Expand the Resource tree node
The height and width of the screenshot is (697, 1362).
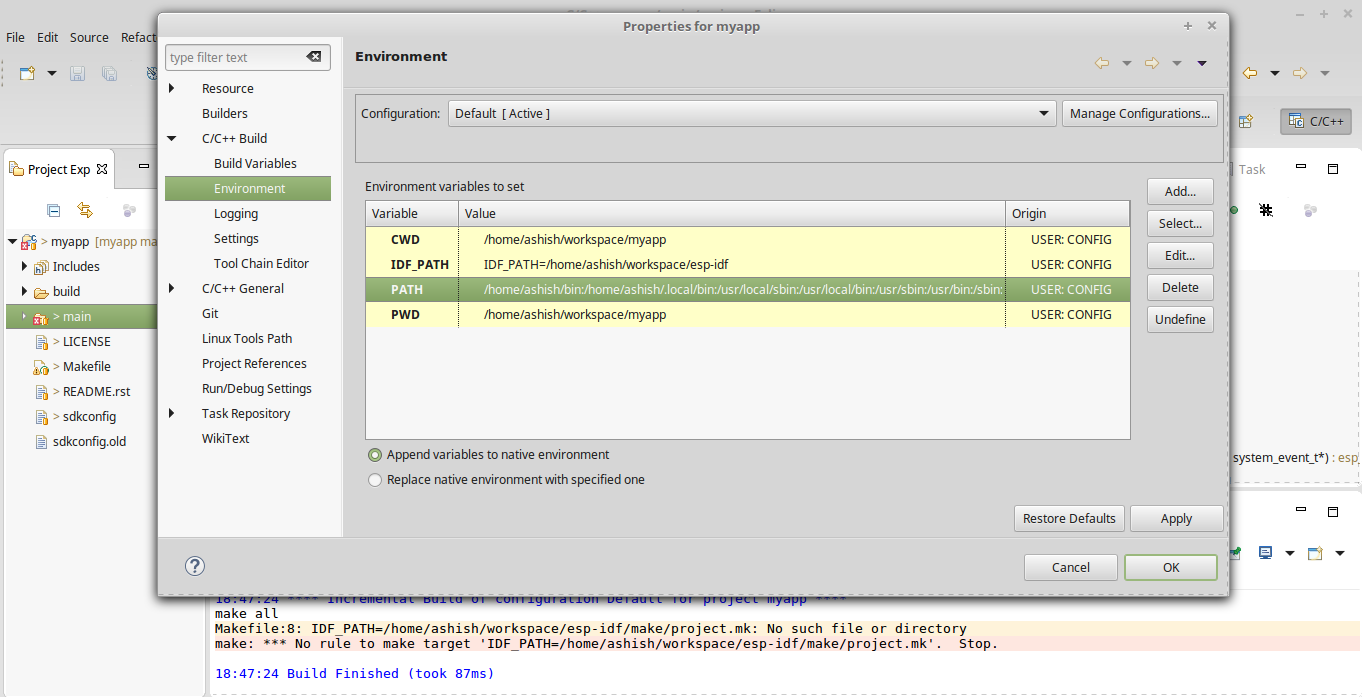tap(172, 88)
